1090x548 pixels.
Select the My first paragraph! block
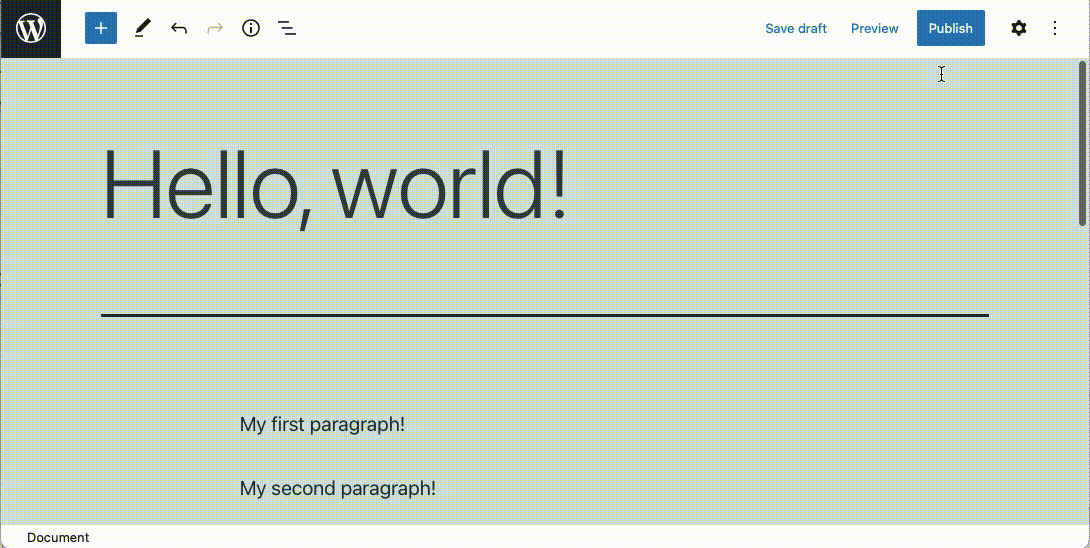tap(322, 424)
